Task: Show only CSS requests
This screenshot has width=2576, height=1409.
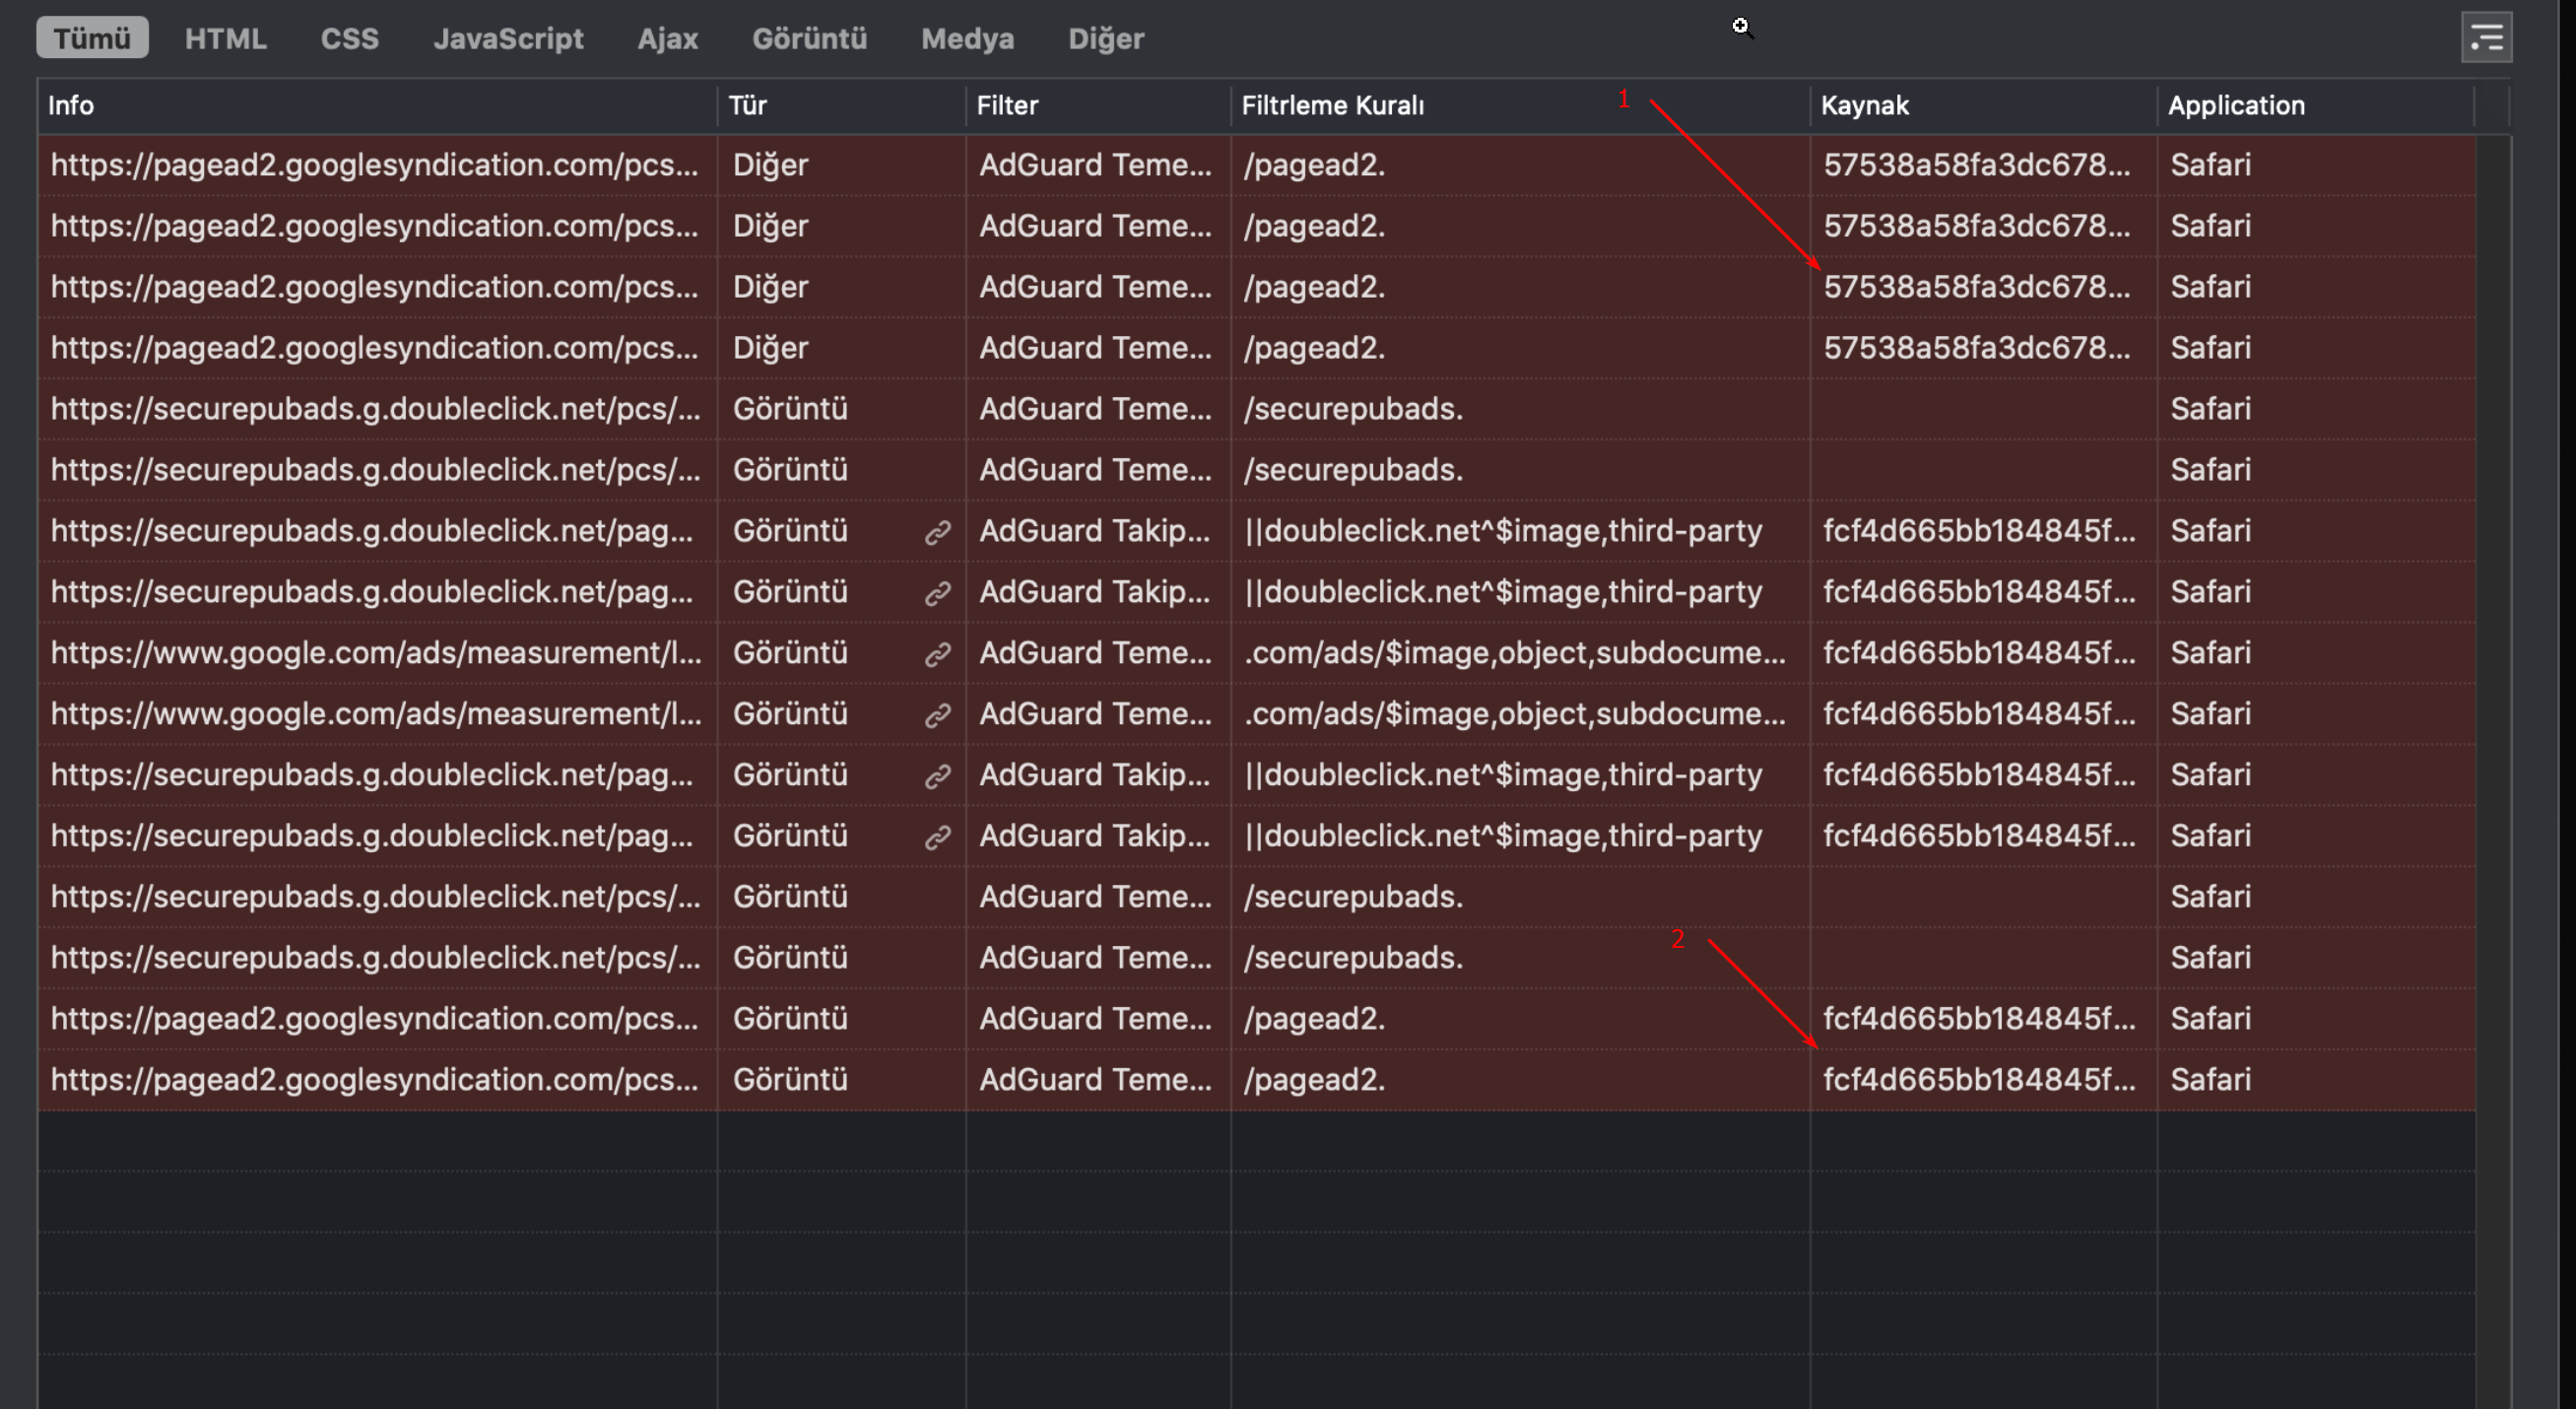Action: click(349, 38)
